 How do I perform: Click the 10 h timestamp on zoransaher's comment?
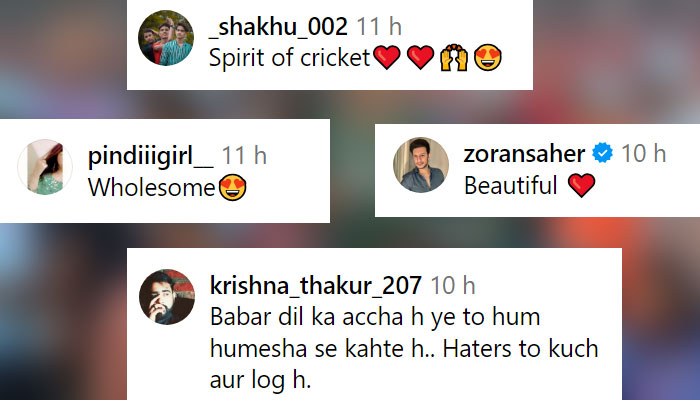tap(644, 154)
